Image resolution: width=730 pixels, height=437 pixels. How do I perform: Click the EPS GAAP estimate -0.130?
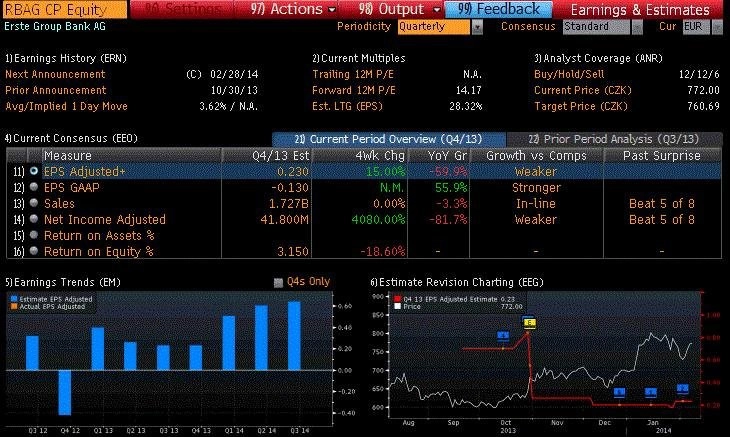point(290,188)
